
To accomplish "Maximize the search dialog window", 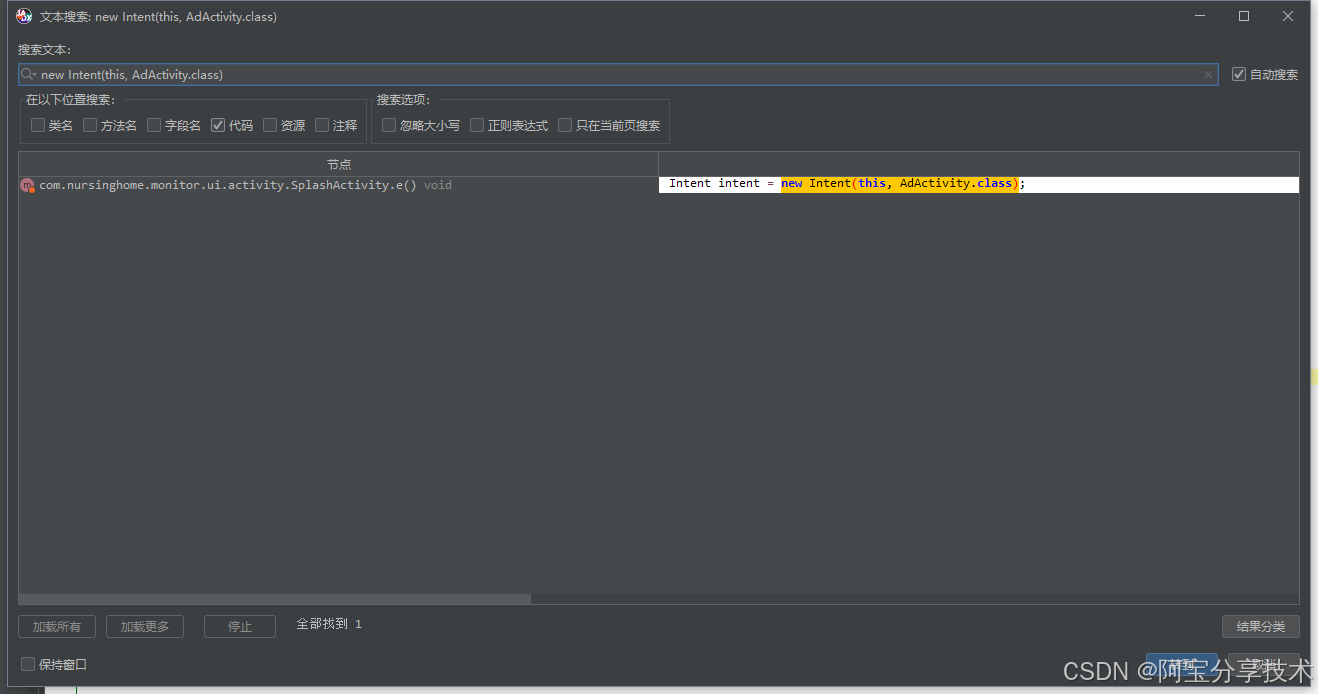I will 1244,16.
